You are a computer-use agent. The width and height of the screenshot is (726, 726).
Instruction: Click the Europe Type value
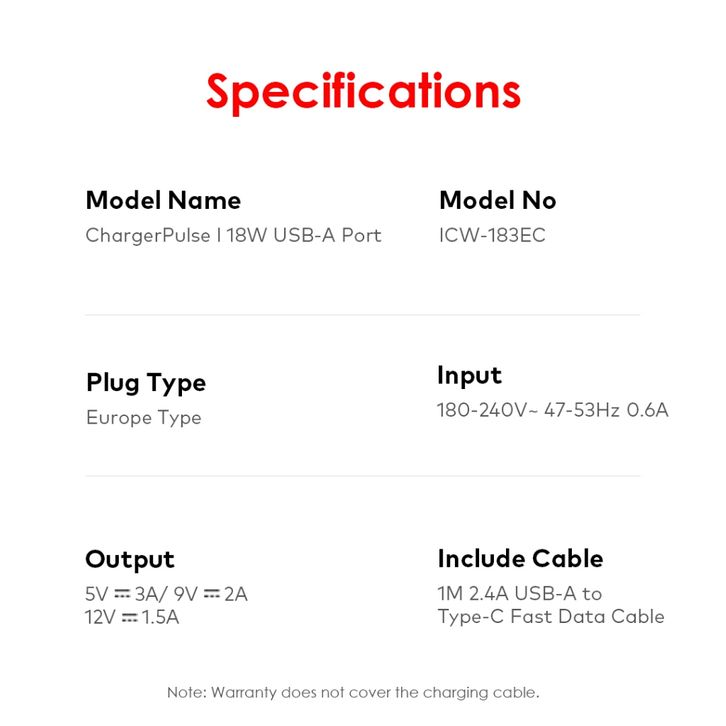point(143,418)
